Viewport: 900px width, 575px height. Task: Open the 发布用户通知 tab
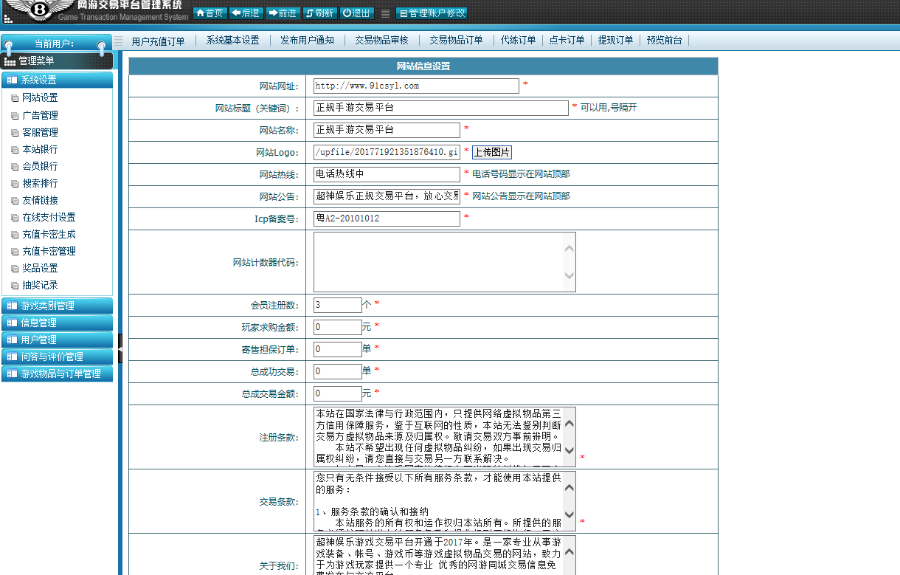(x=307, y=40)
